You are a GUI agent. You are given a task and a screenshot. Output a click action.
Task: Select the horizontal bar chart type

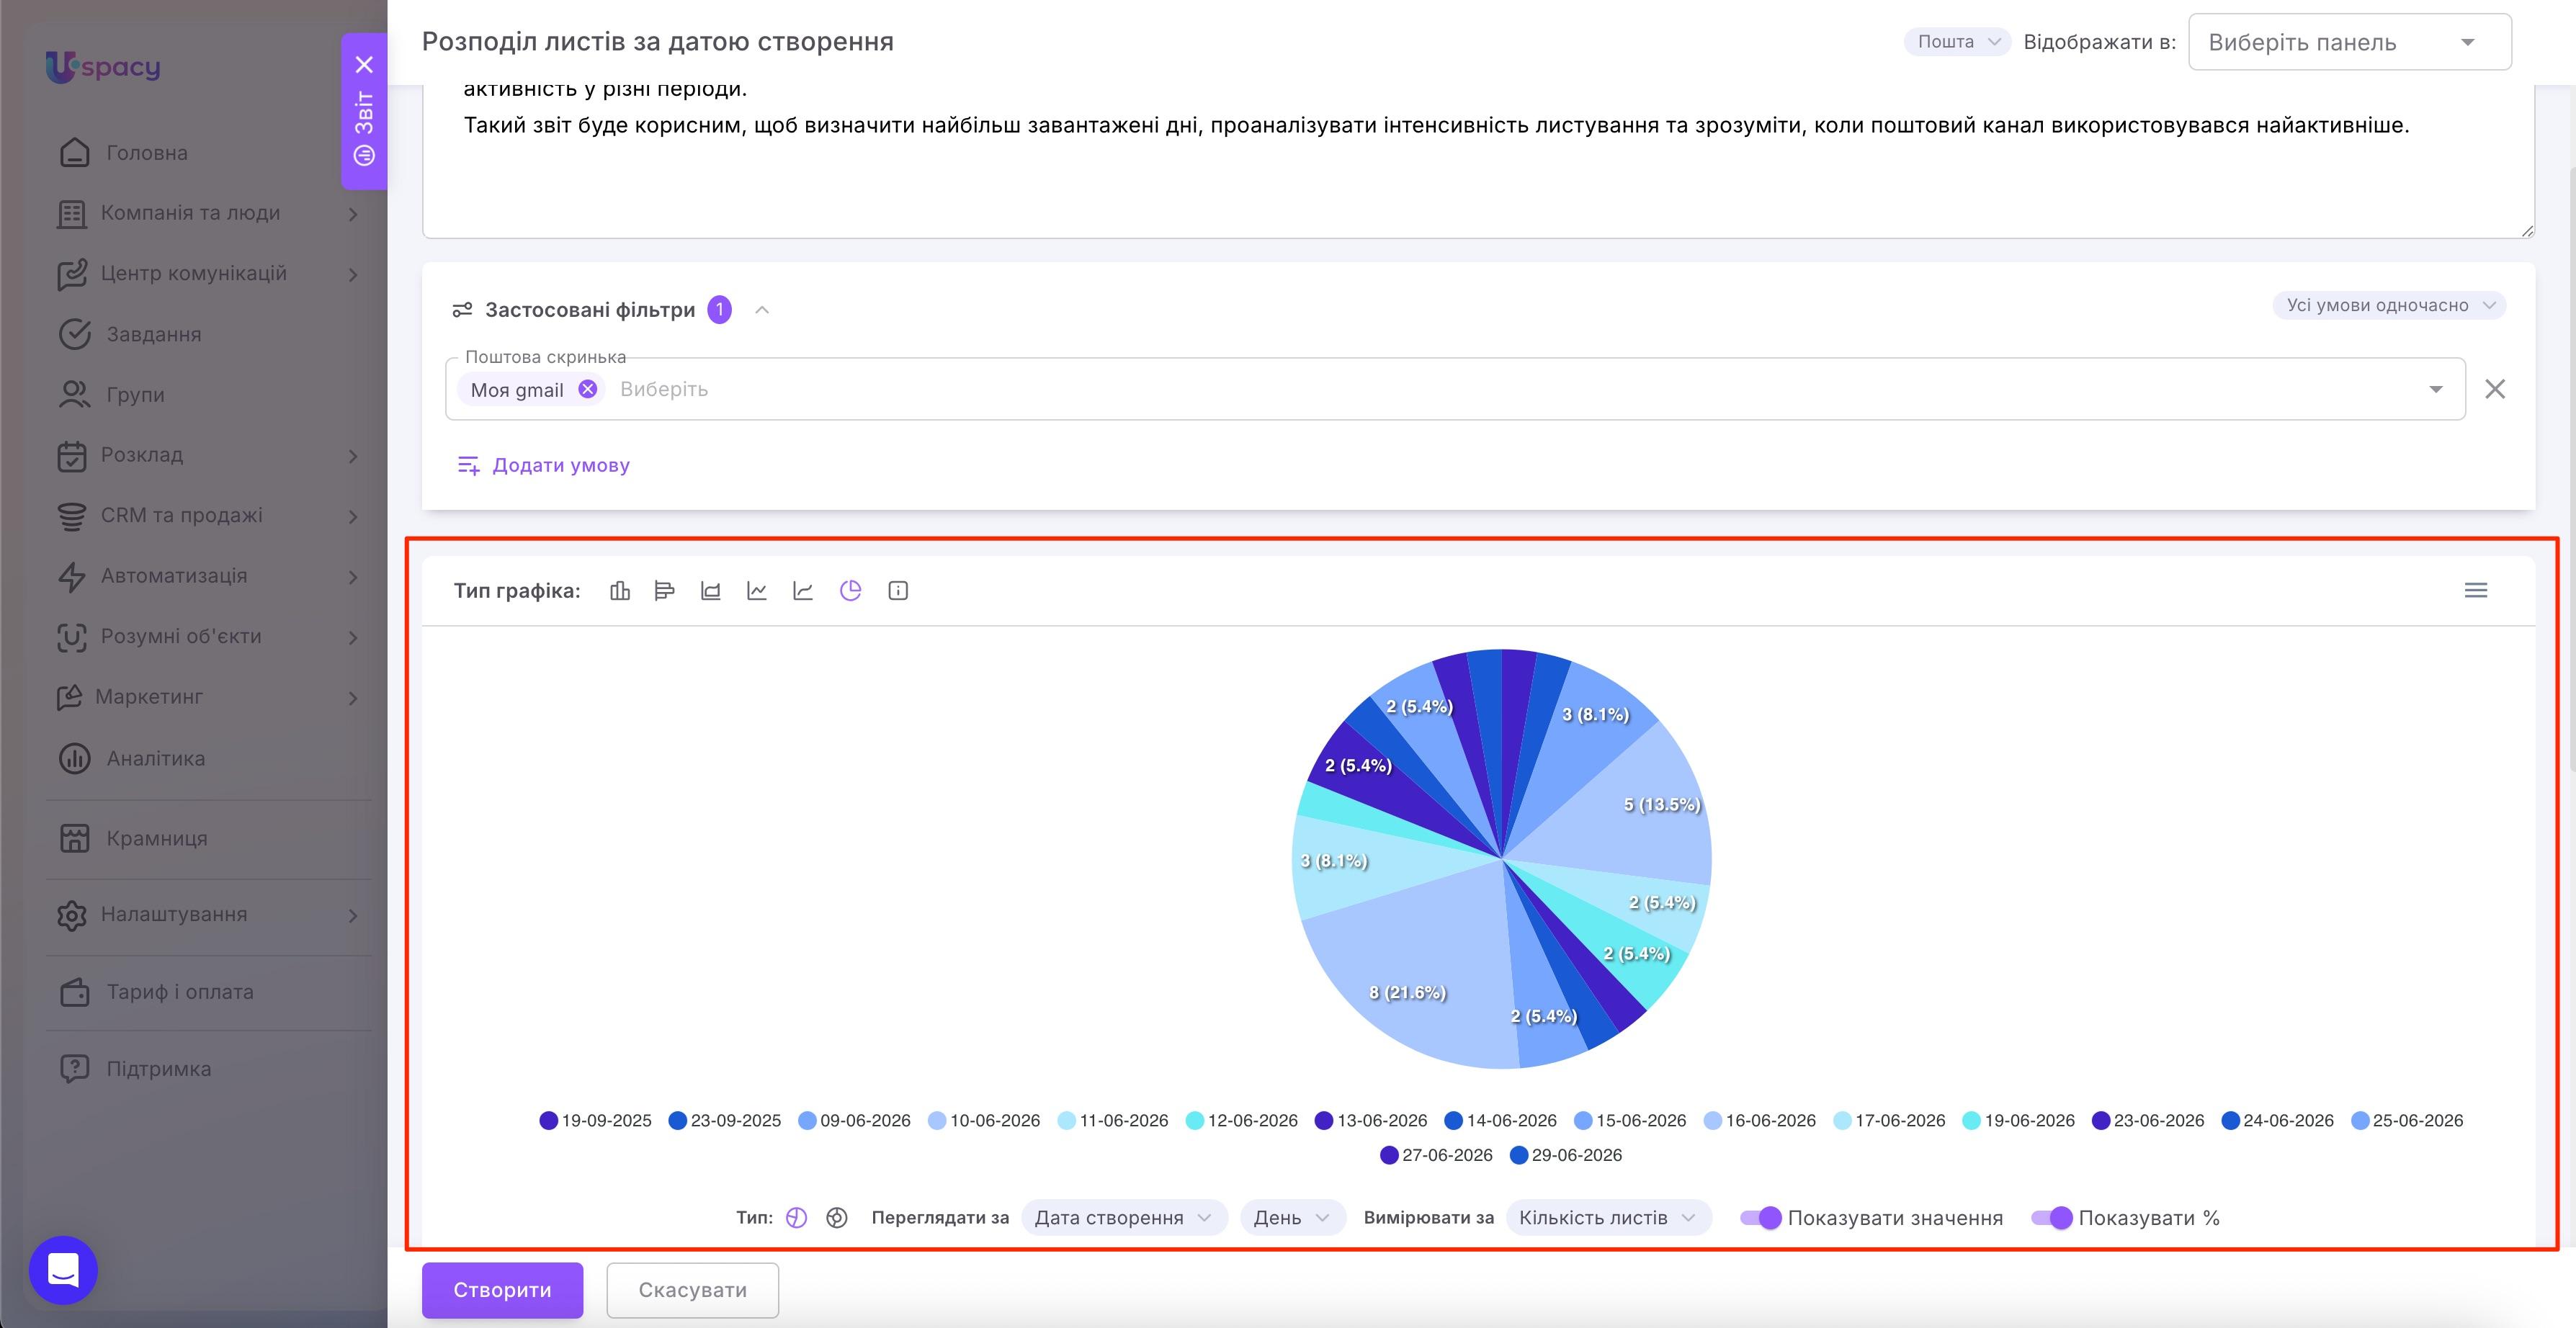(x=665, y=591)
